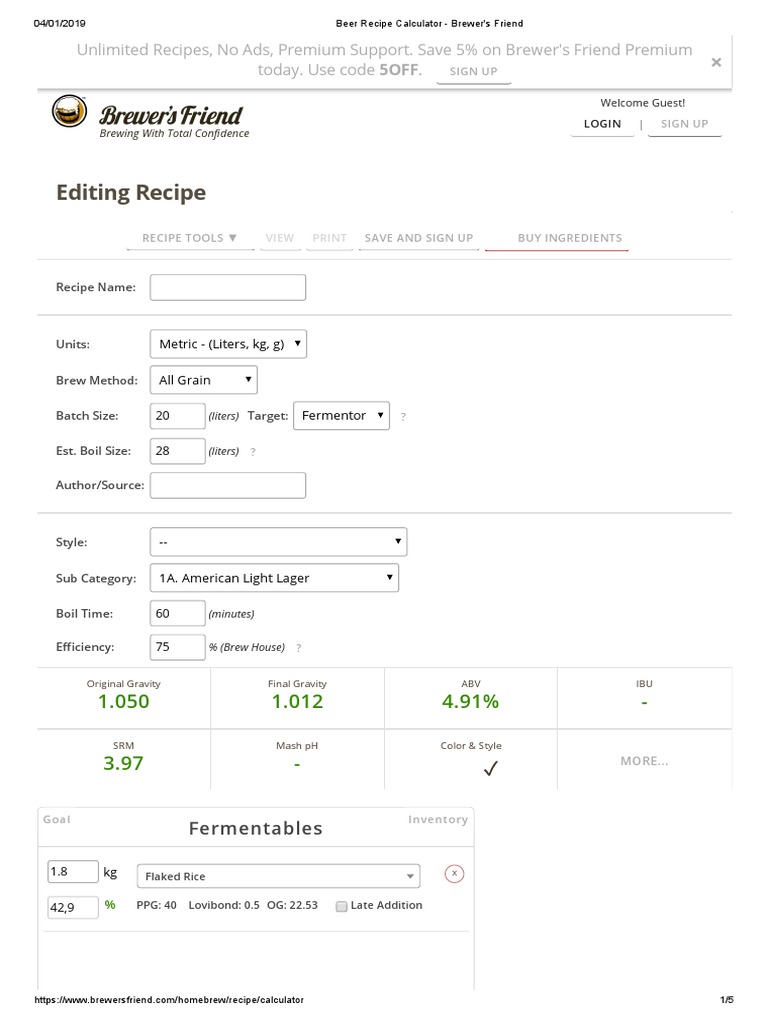Click Sign Up in the promo banner

473,71
